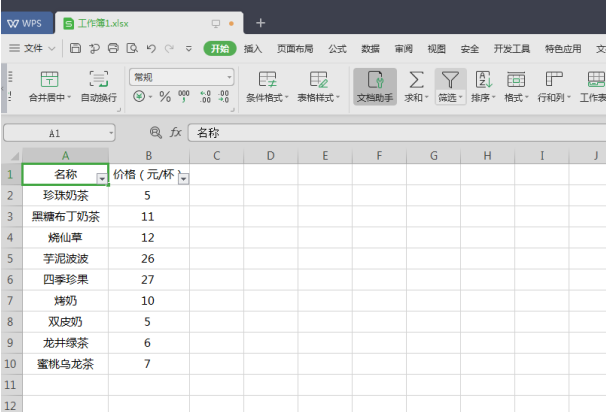
Task: Switch to the 审阅 (Review) tab
Action: point(403,49)
